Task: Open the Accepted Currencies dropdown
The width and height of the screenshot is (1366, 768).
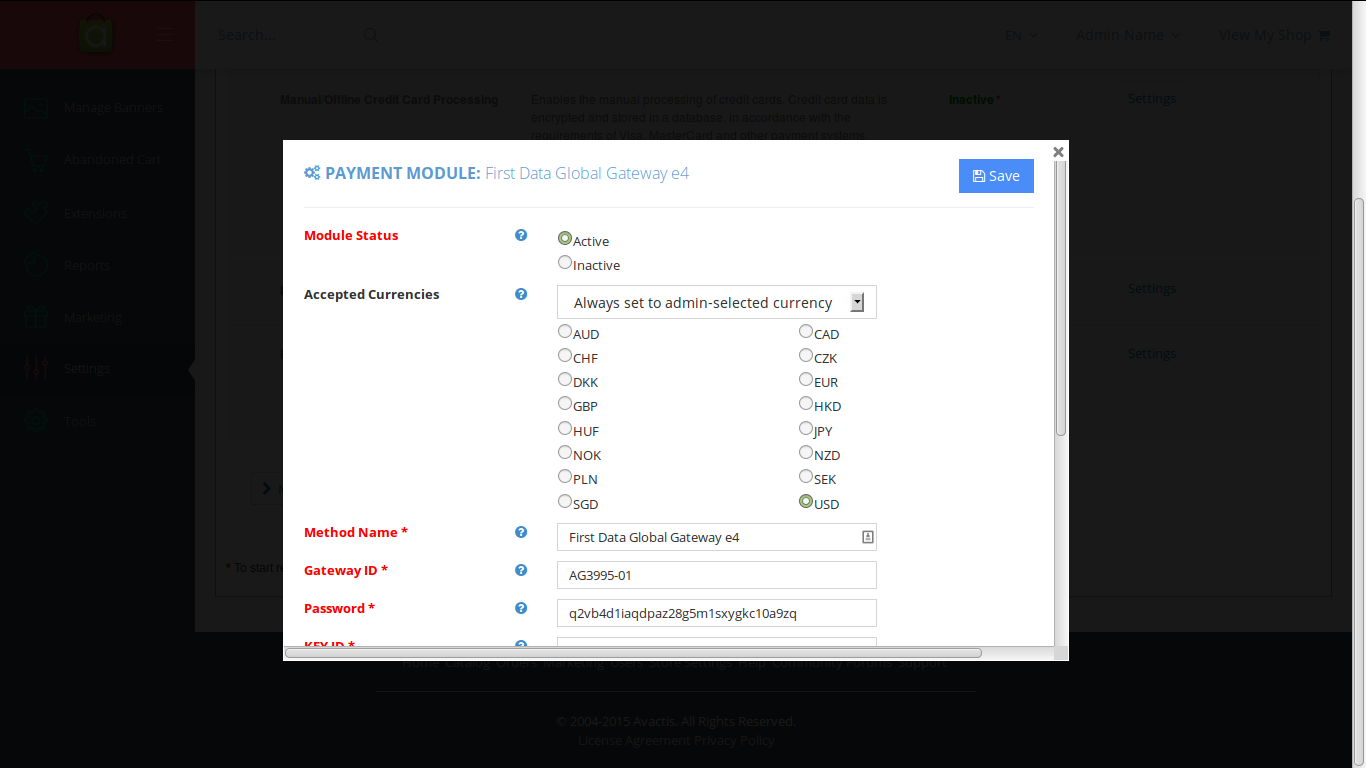Action: 717,302
